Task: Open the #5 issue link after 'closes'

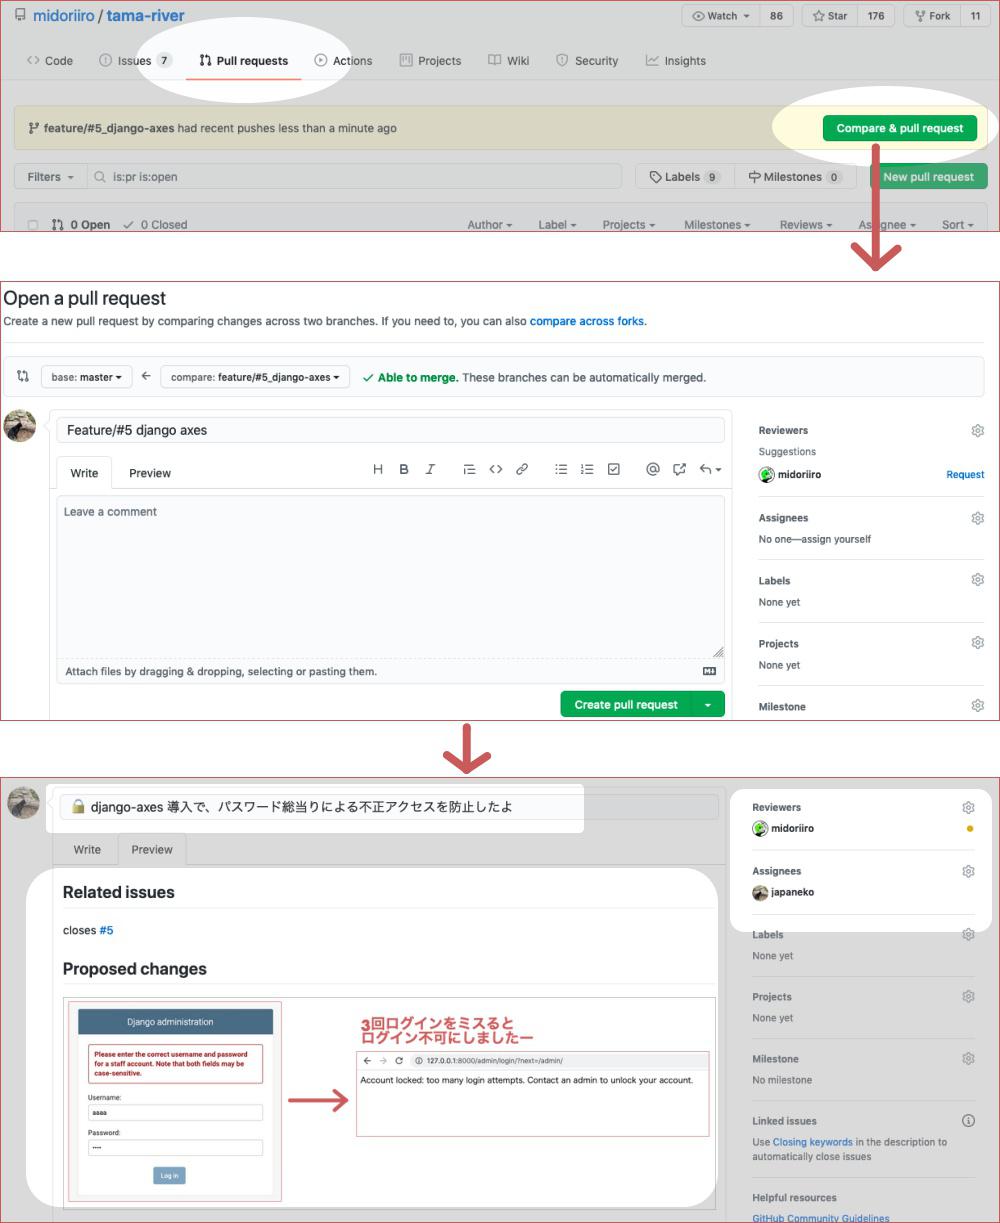Action: 106,930
